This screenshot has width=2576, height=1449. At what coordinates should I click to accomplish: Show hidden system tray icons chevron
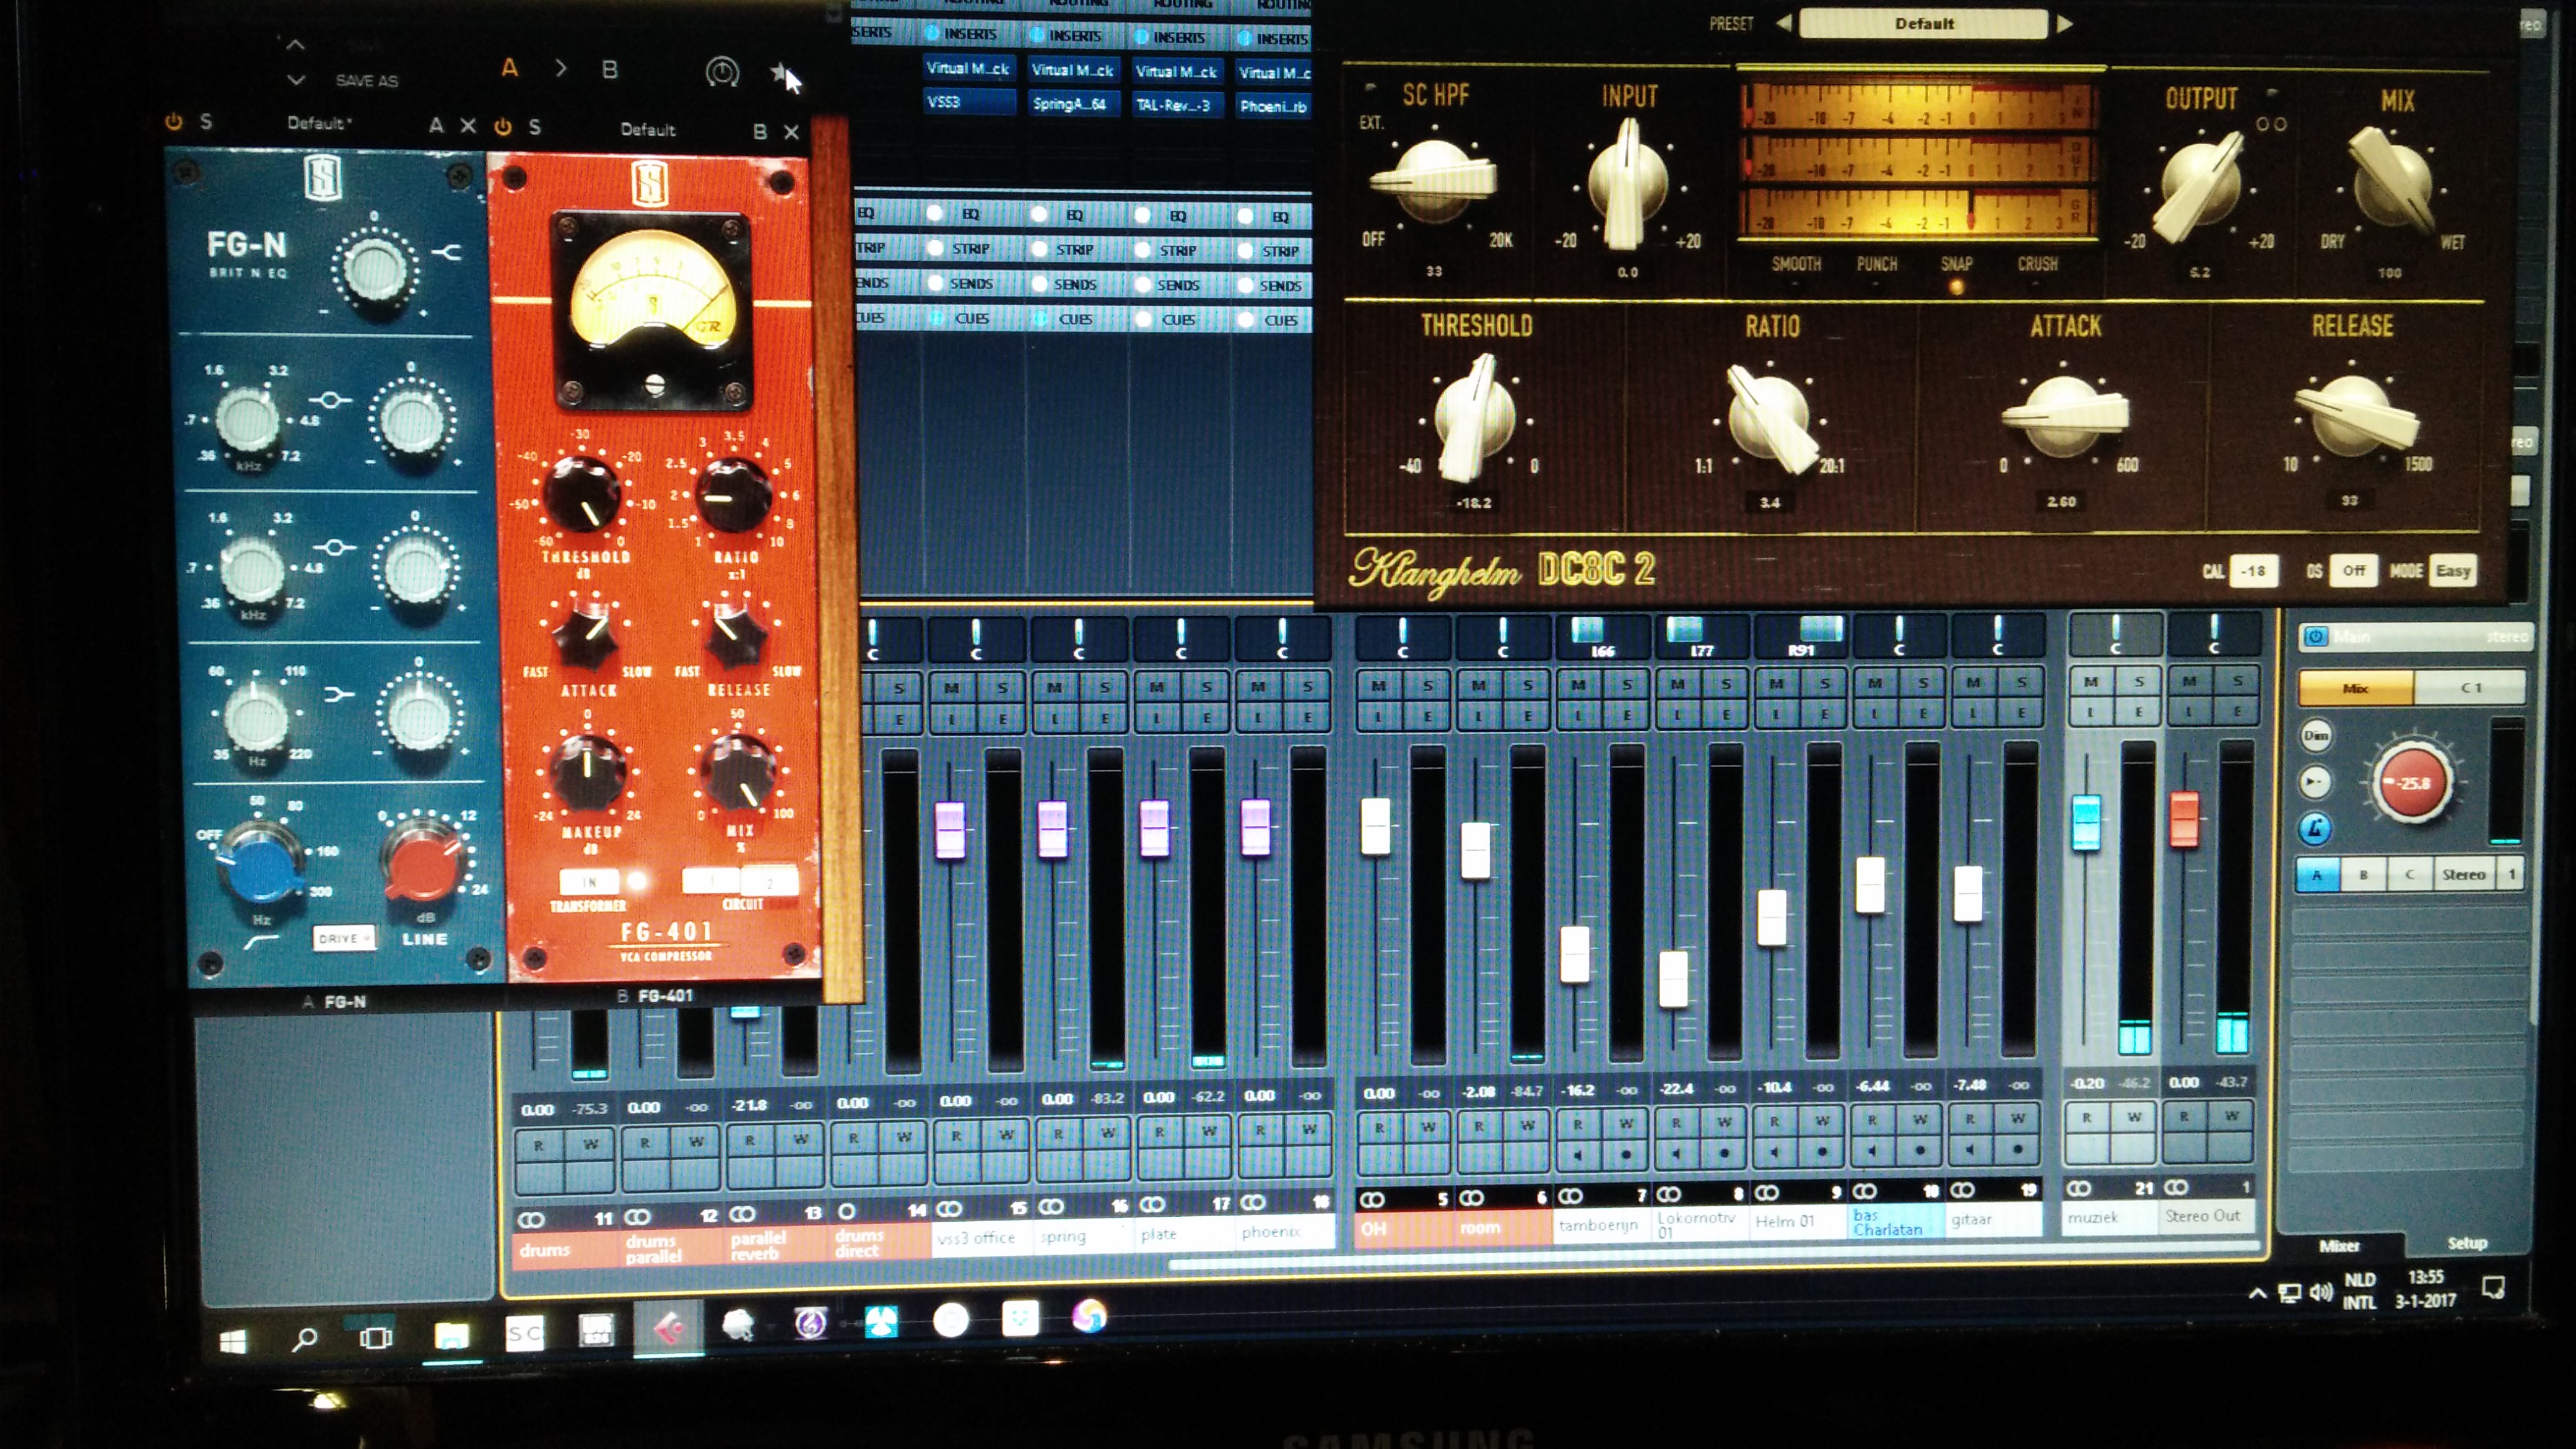[2257, 1293]
